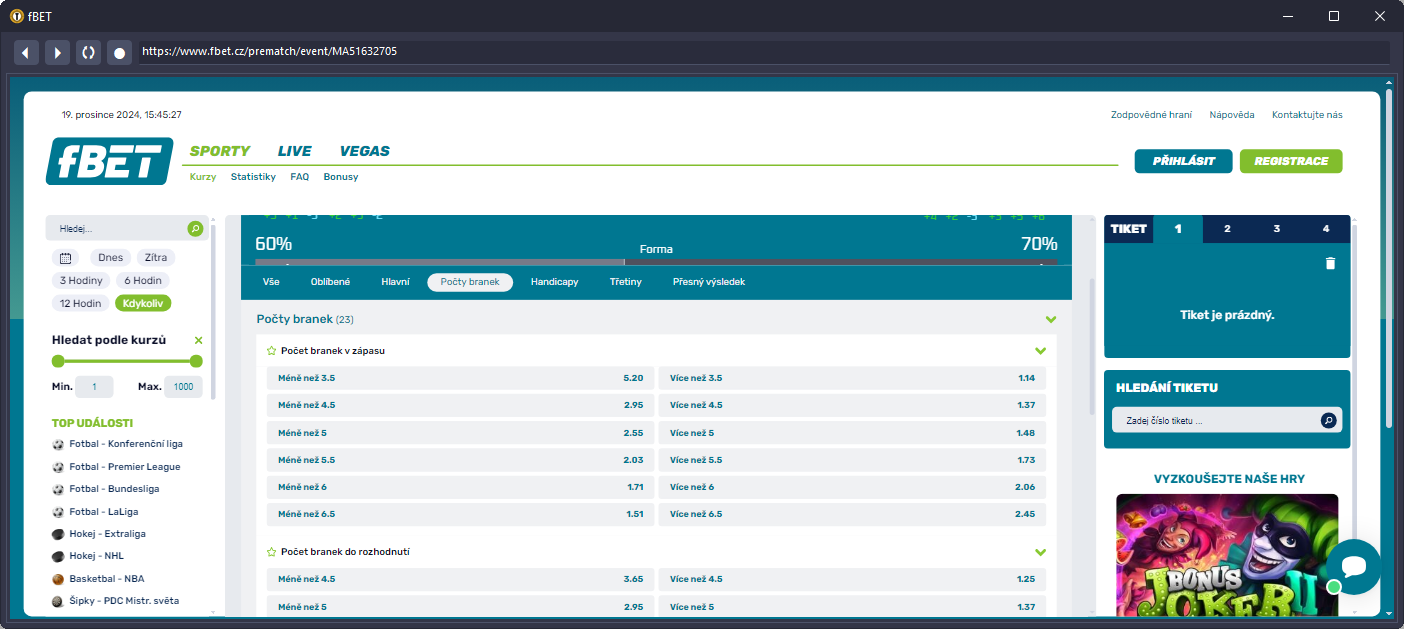This screenshot has height=629, width=1404.
Task: Collapse the 'Počet branek v zápasu' market chevron
Action: point(1041,351)
